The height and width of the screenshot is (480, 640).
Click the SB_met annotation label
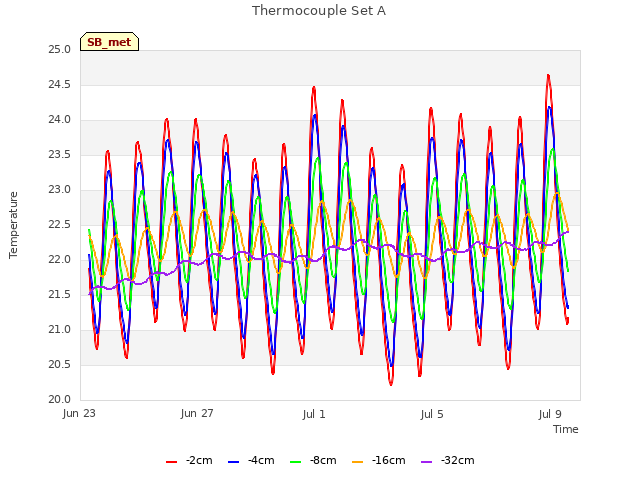pos(109,42)
